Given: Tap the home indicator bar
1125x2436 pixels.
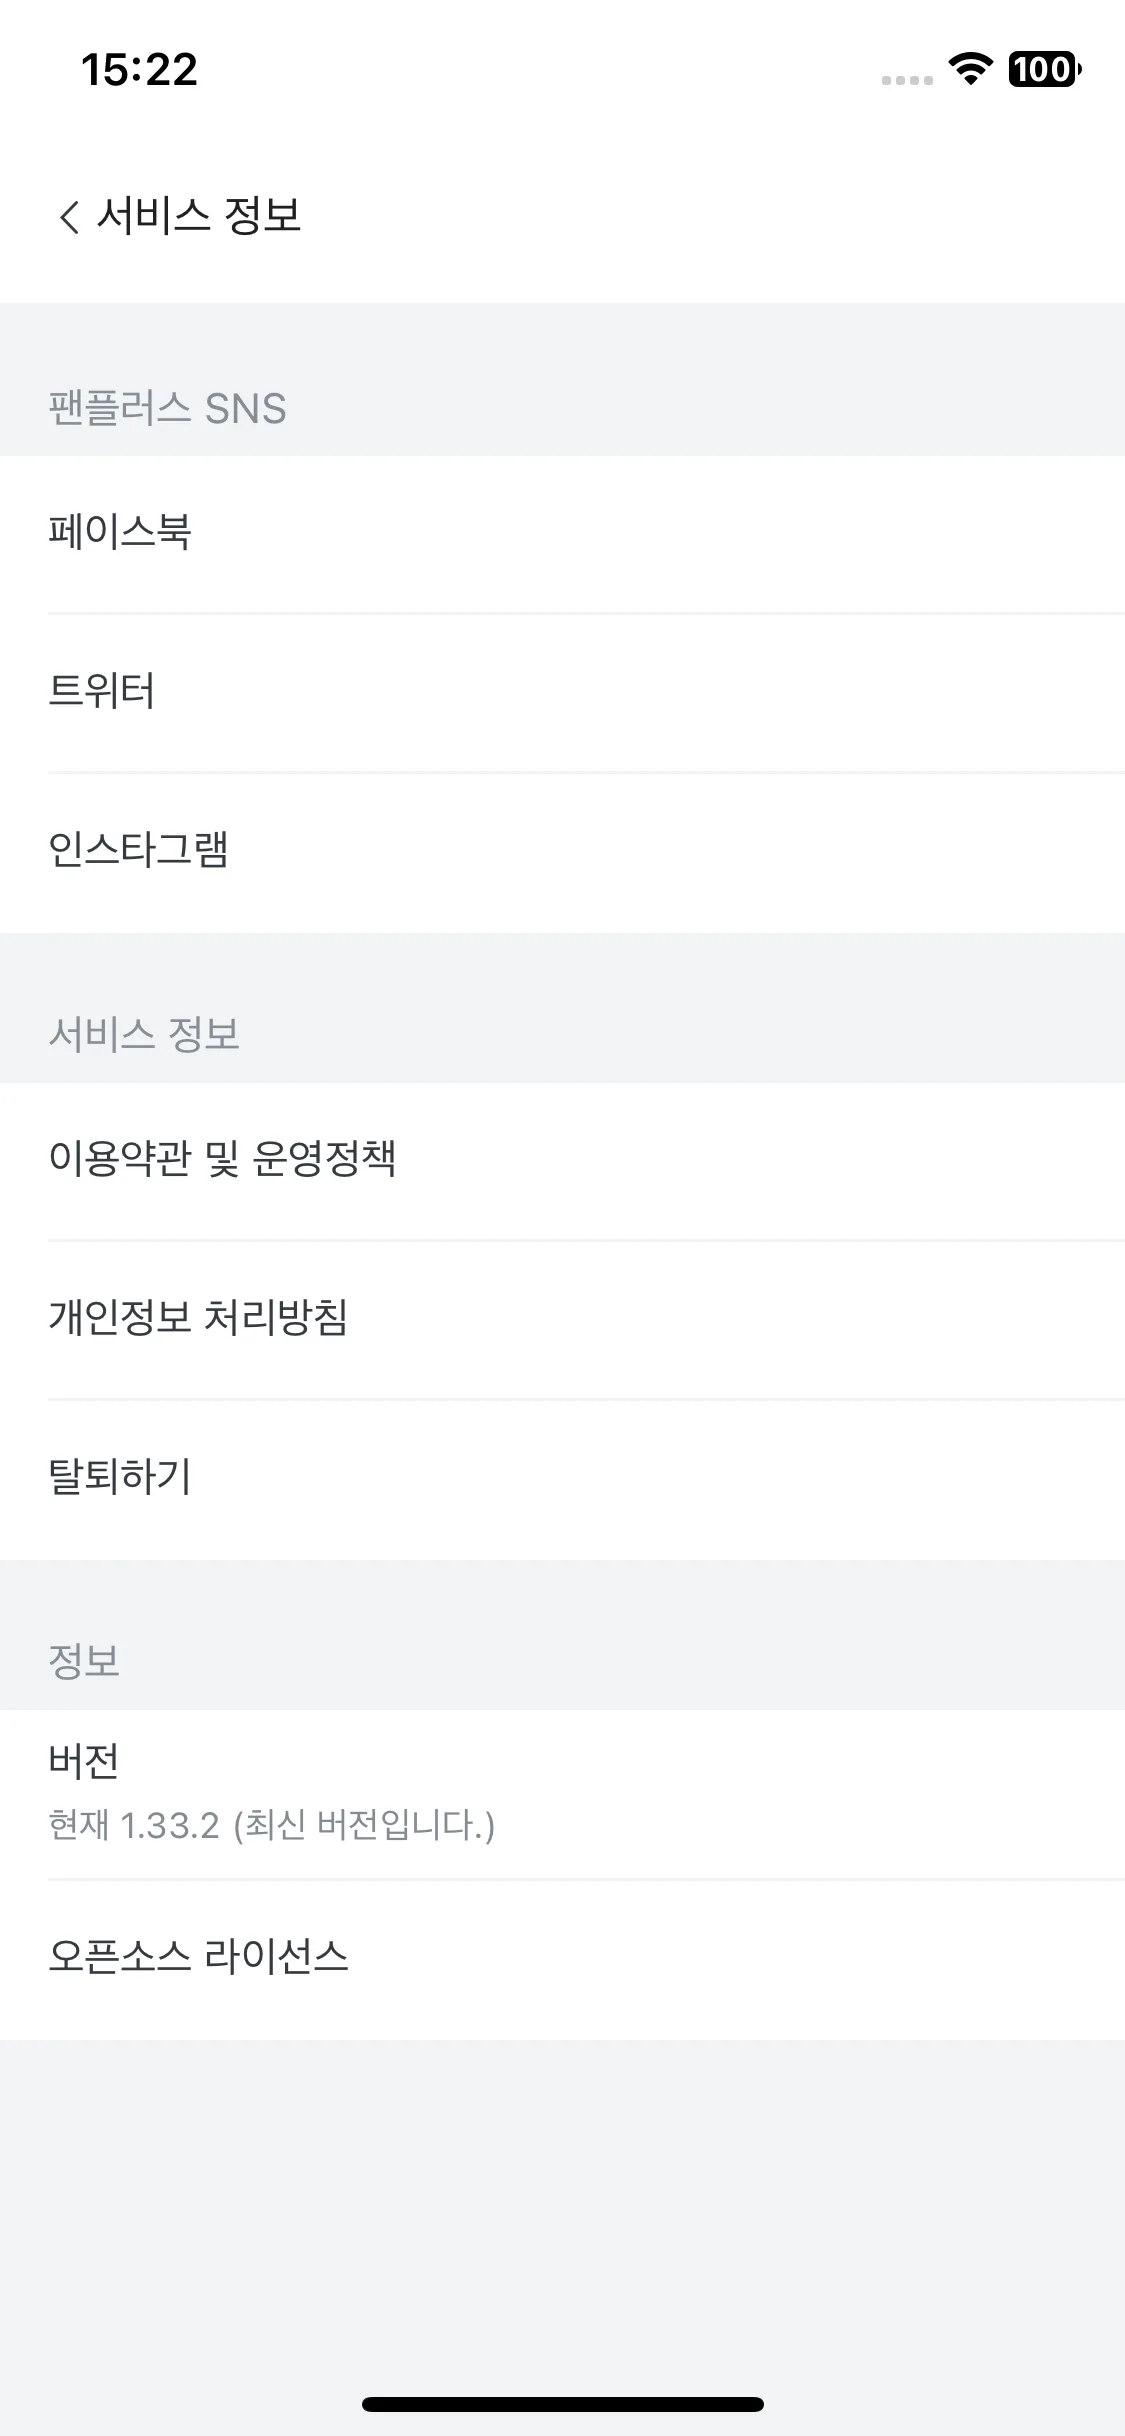Looking at the screenshot, I should [x=563, y=2404].
